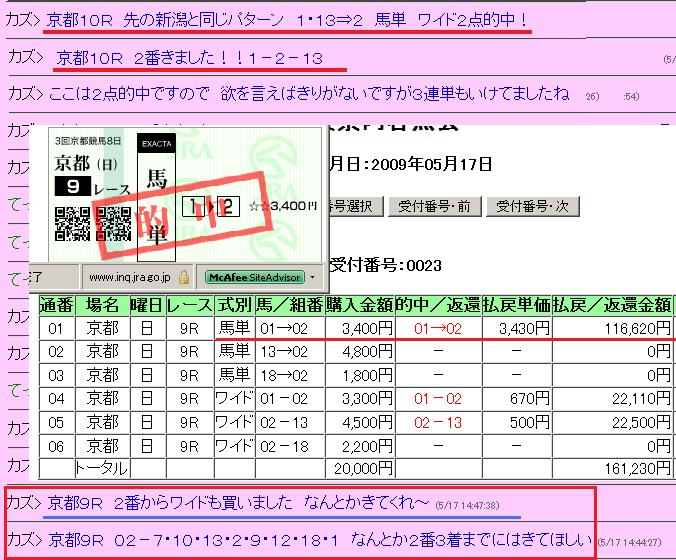Click the chat line 京都9R 2番からワイドも買いました
Screen dimensions: 676x560
pos(238,503)
